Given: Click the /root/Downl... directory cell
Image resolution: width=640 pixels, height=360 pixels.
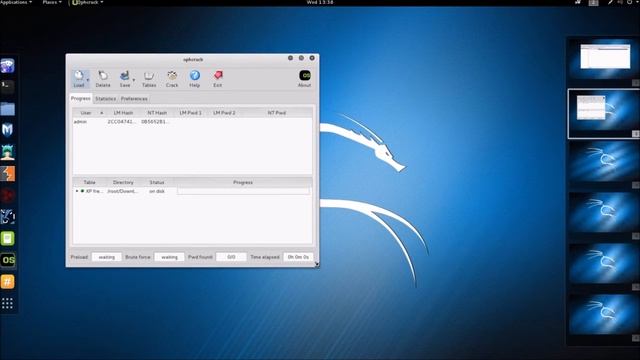Looking at the screenshot, I should pos(122,191).
